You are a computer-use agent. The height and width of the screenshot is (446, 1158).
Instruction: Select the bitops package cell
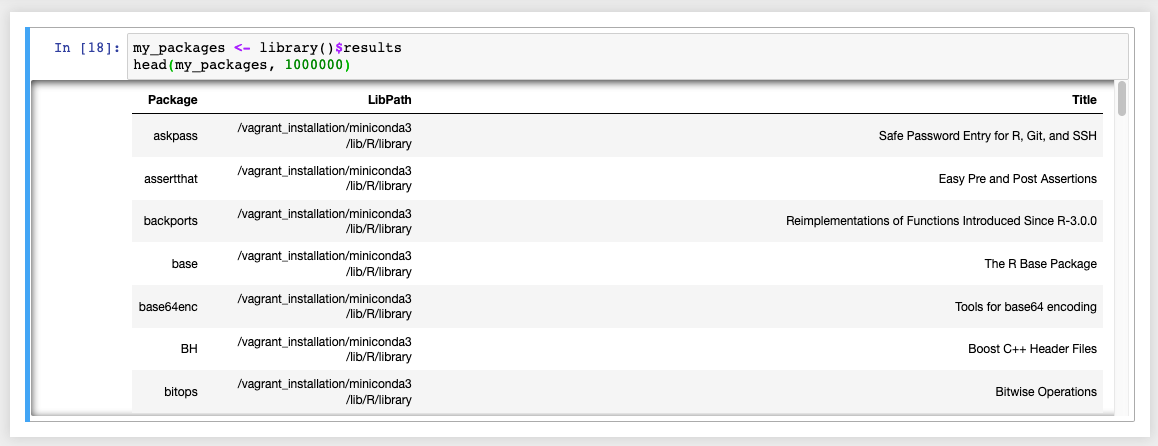pos(181,391)
